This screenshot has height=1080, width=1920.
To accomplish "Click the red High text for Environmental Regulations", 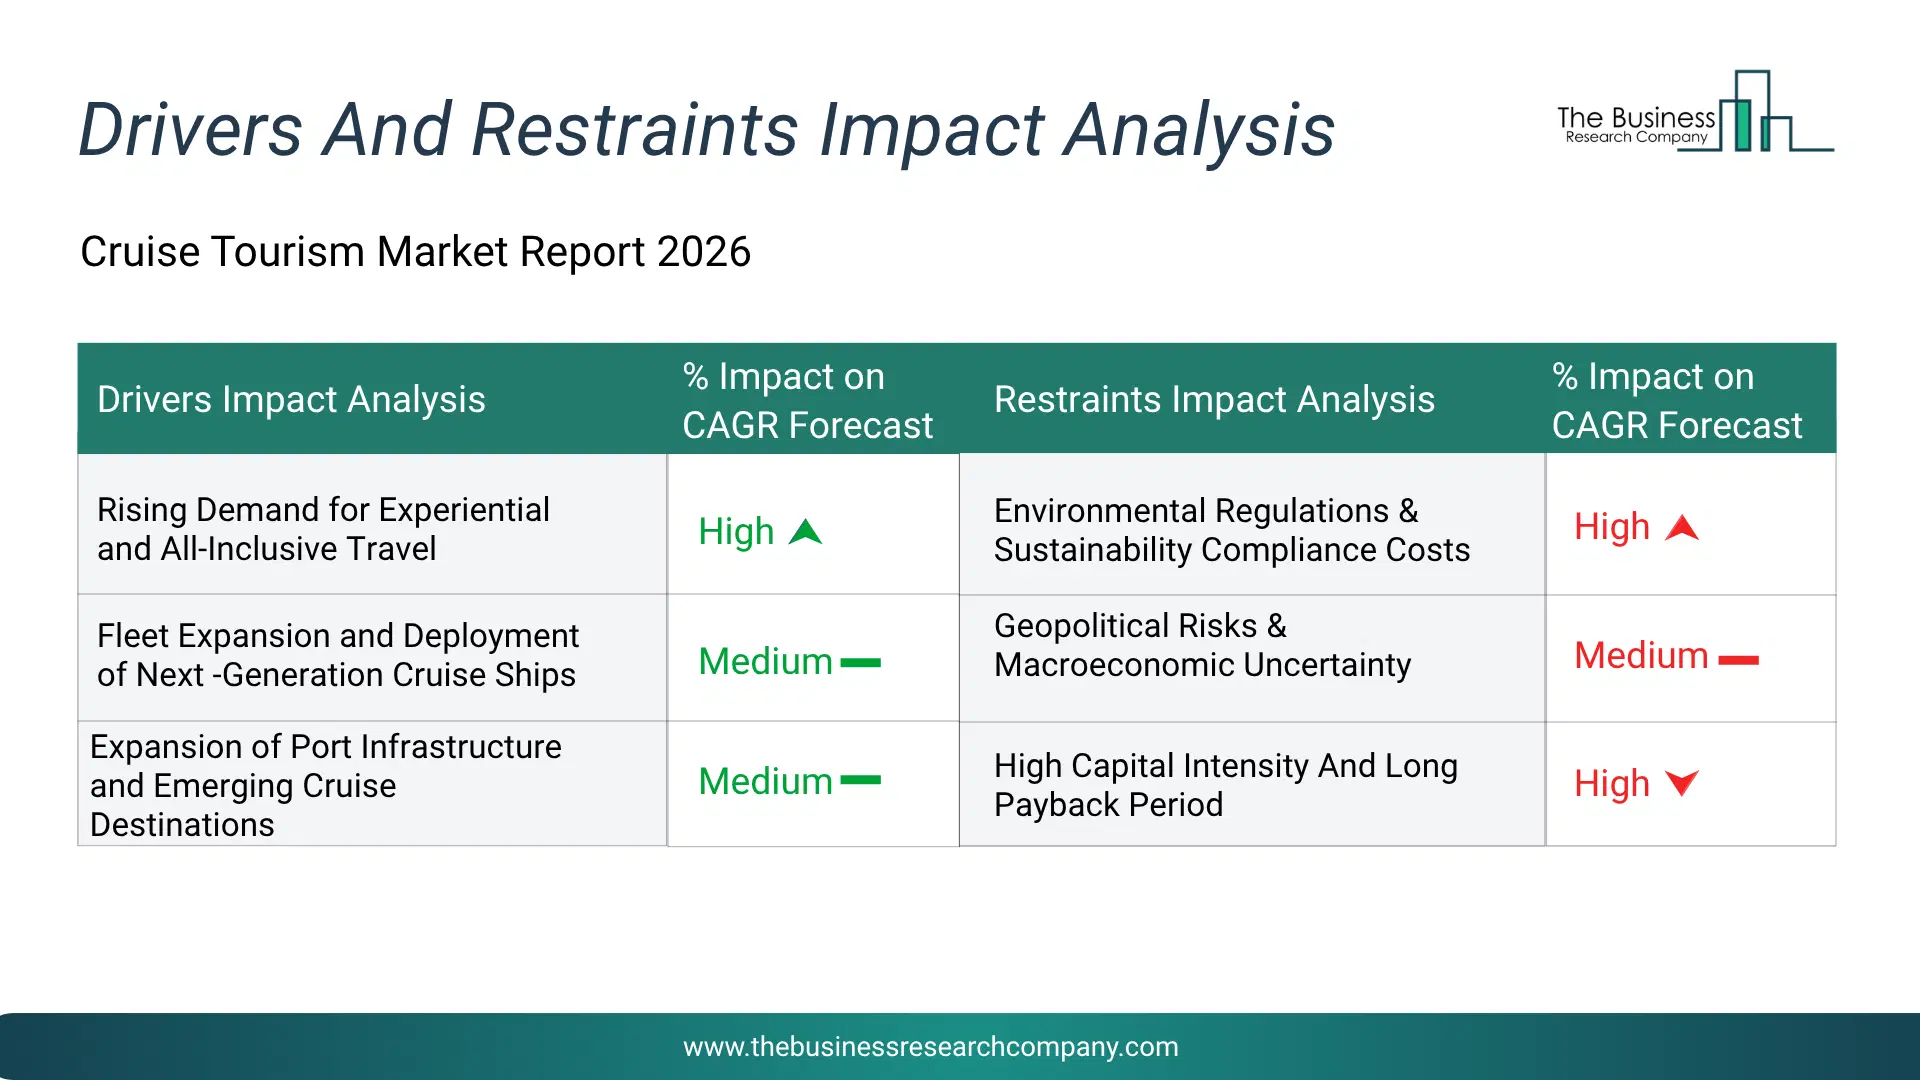I will (x=1612, y=527).
